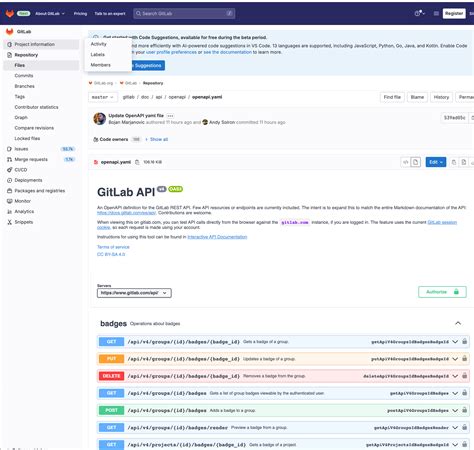474x450 pixels.
Task: Click the hamburger menu icon beside Register
Action: pos(436,13)
